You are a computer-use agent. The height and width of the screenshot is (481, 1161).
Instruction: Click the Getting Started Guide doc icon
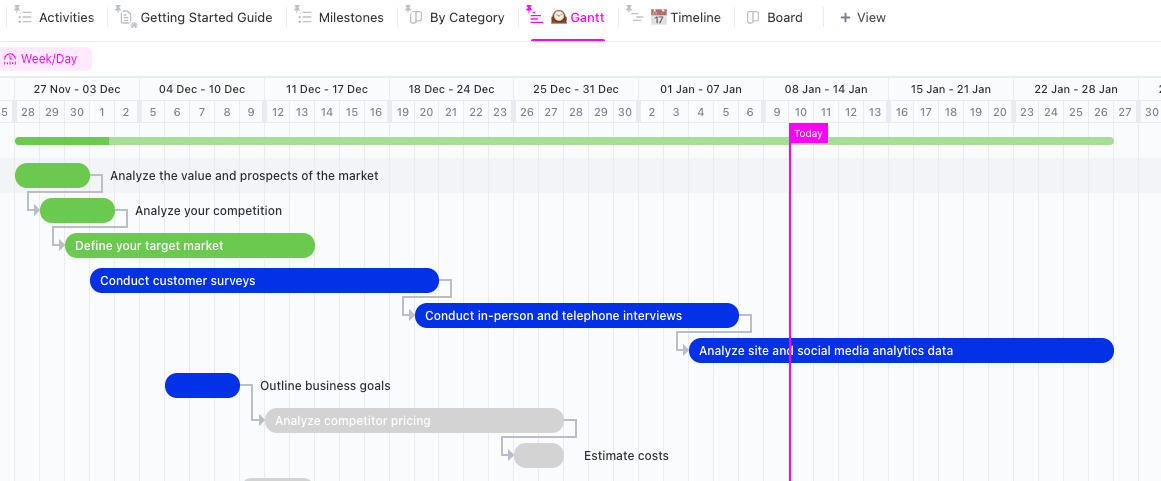126,17
